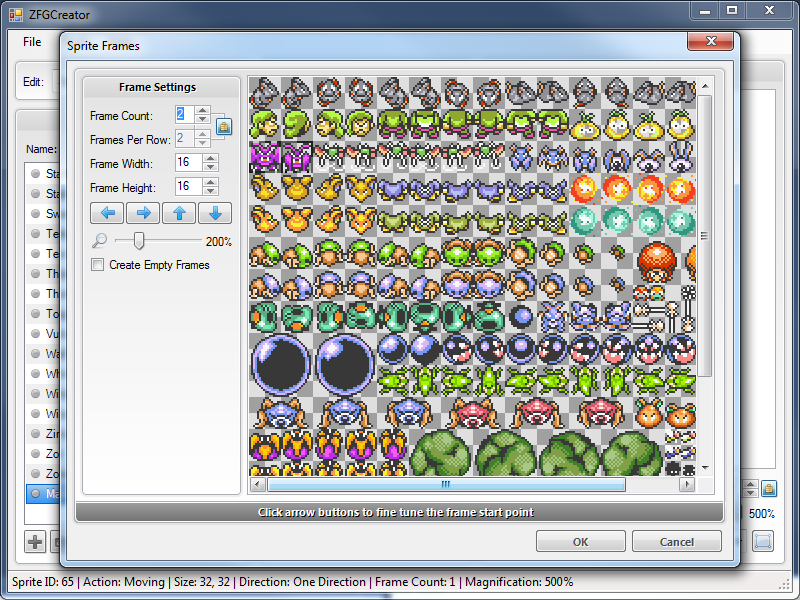The image size is (800, 600).
Task: Click the move frame left arrow button
Action: point(107,213)
